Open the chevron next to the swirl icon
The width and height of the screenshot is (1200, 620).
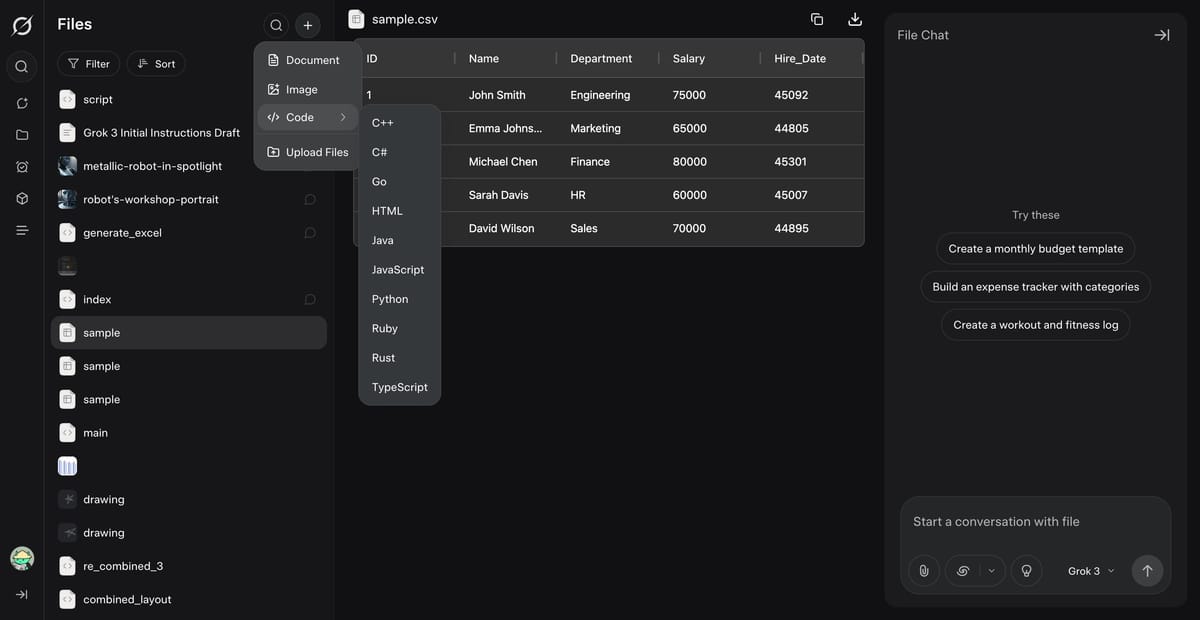click(x=989, y=570)
